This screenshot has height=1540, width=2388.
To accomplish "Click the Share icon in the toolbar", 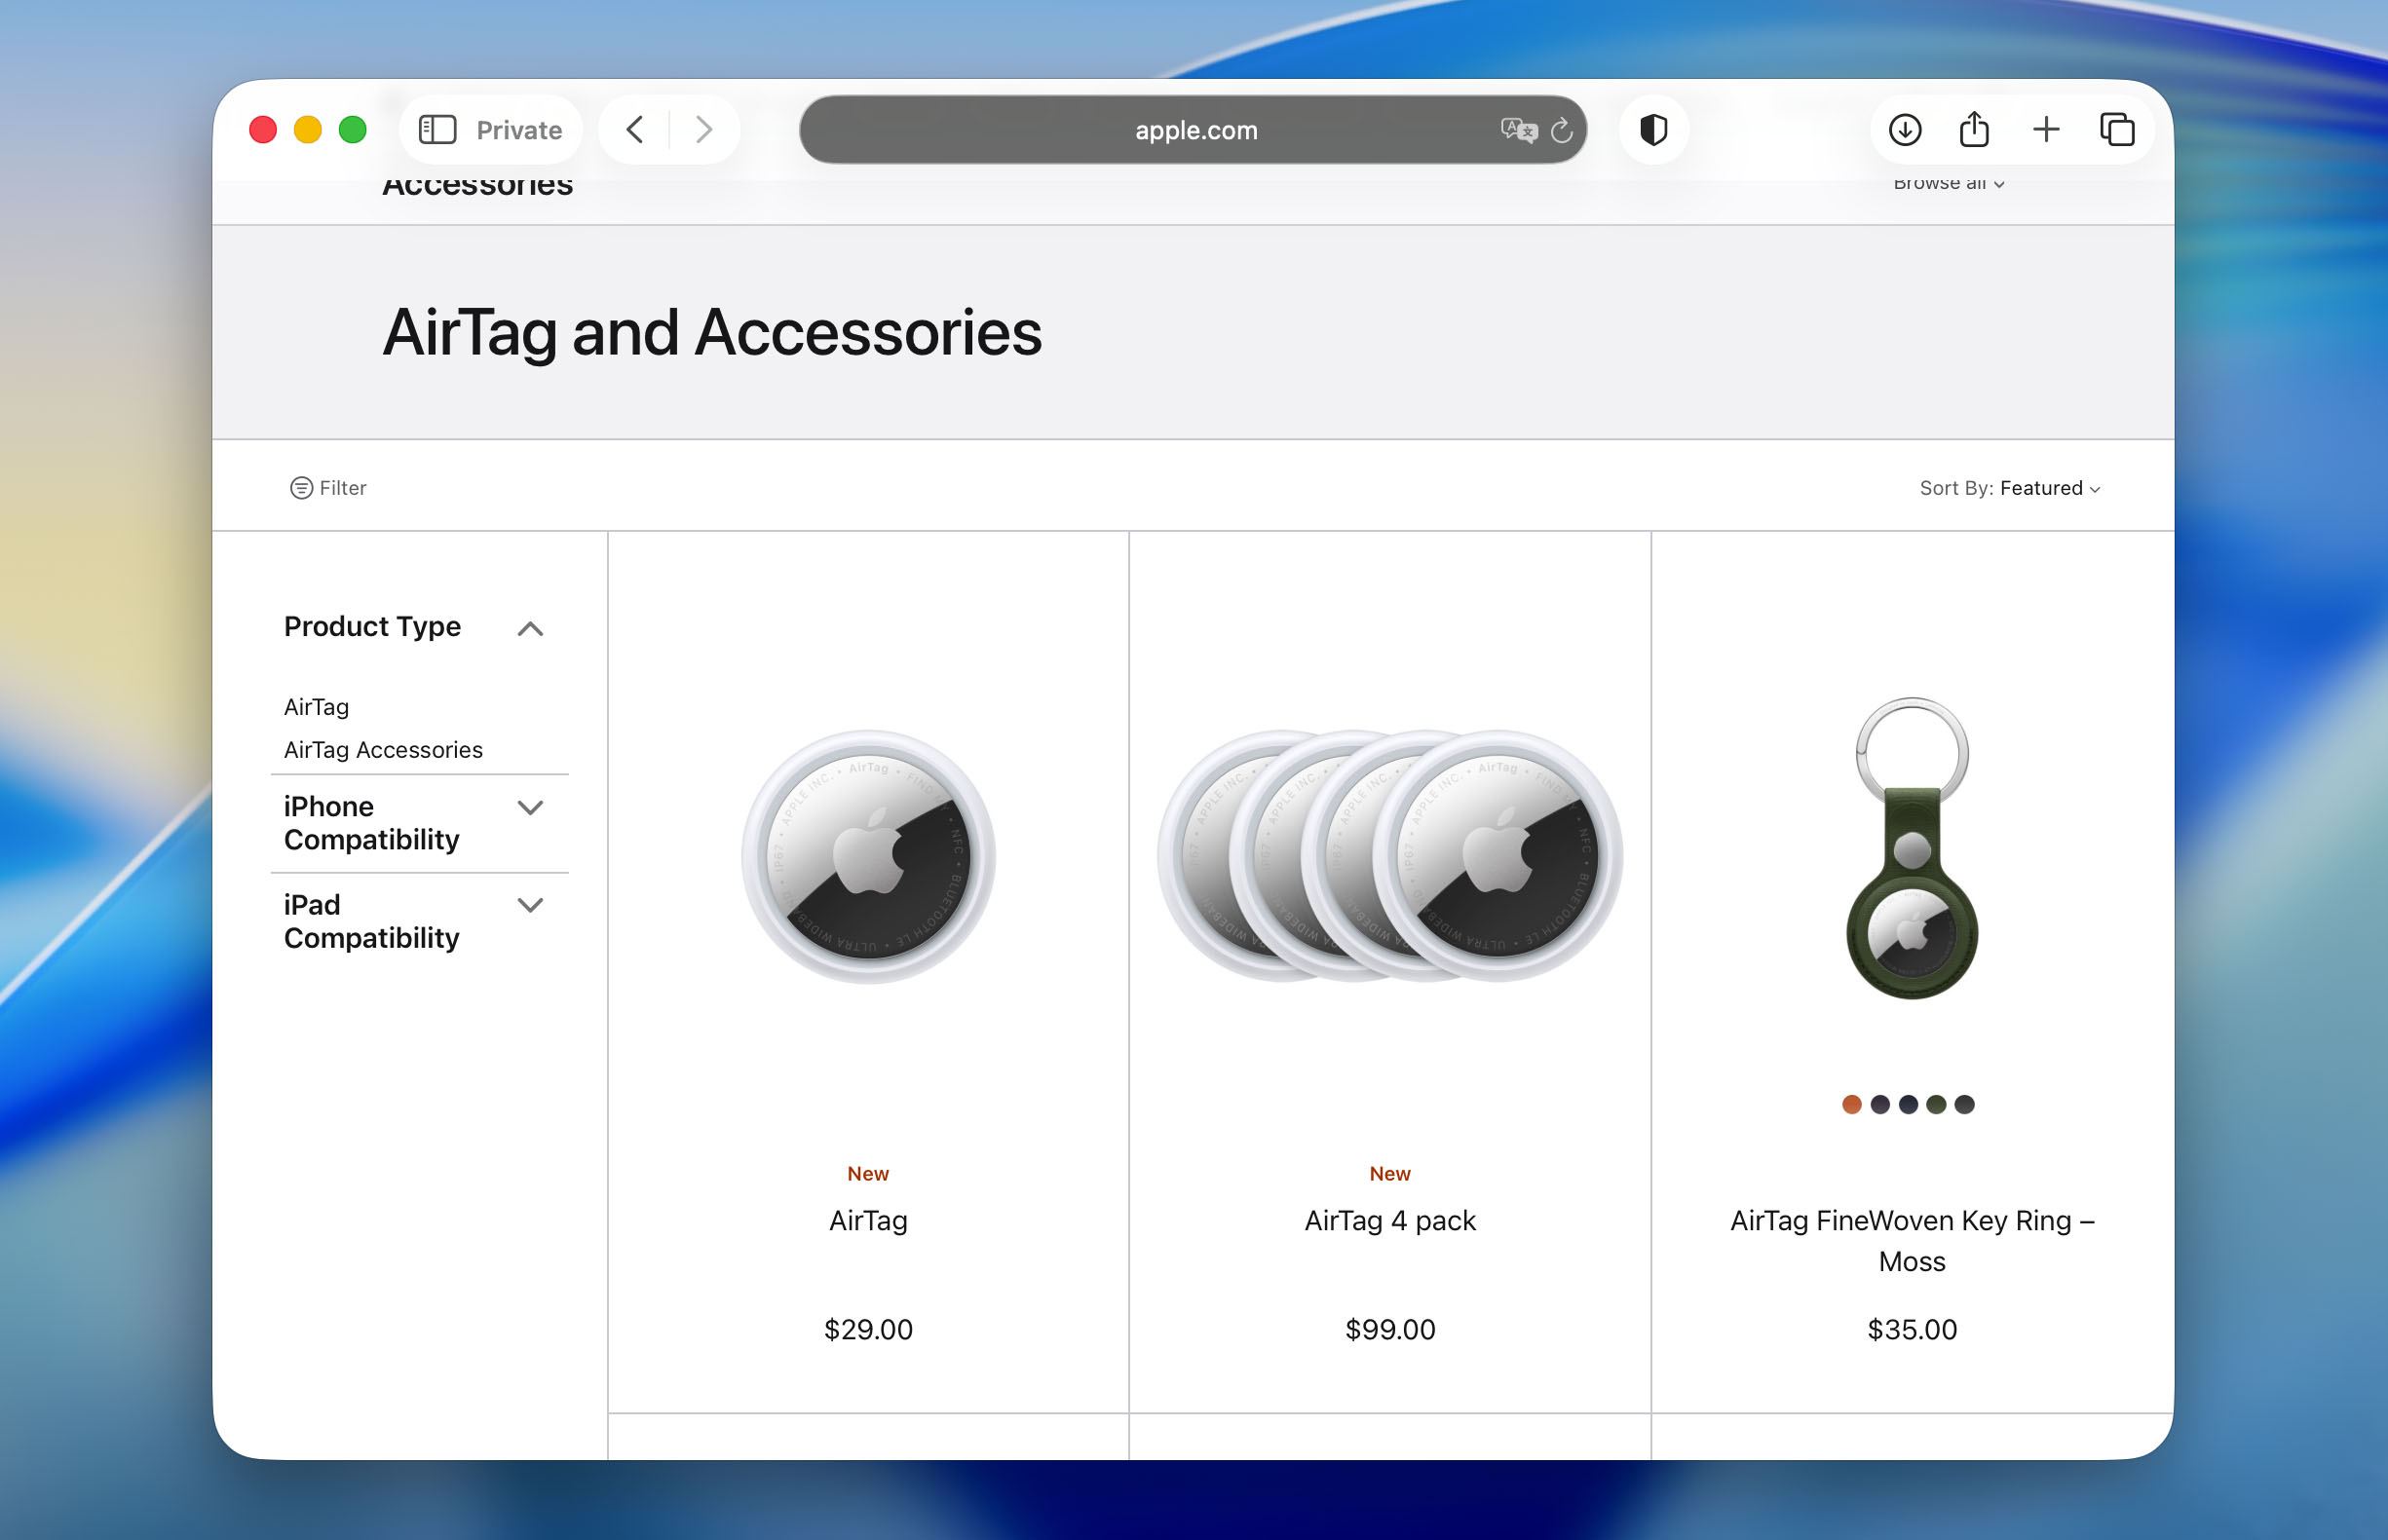I will click(1973, 129).
